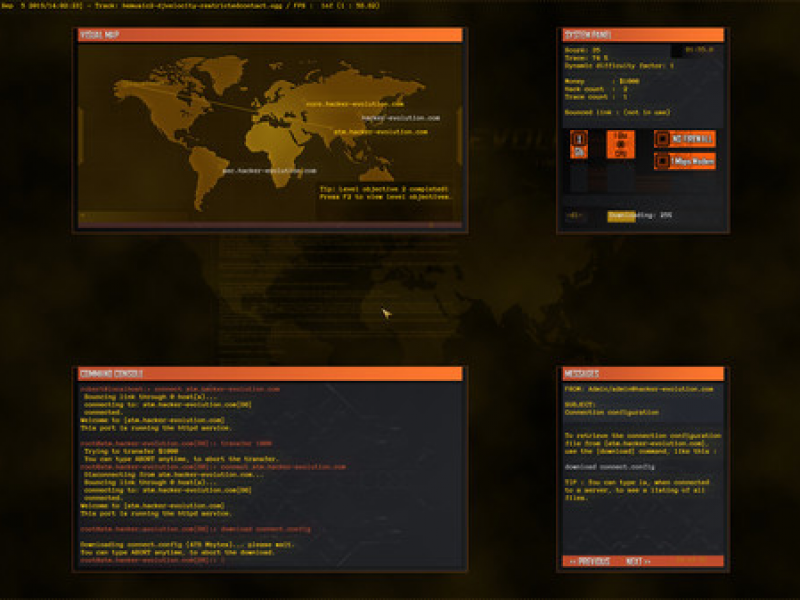Click the Trace percentage line
The height and width of the screenshot is (600, 800).
point(586,58)
